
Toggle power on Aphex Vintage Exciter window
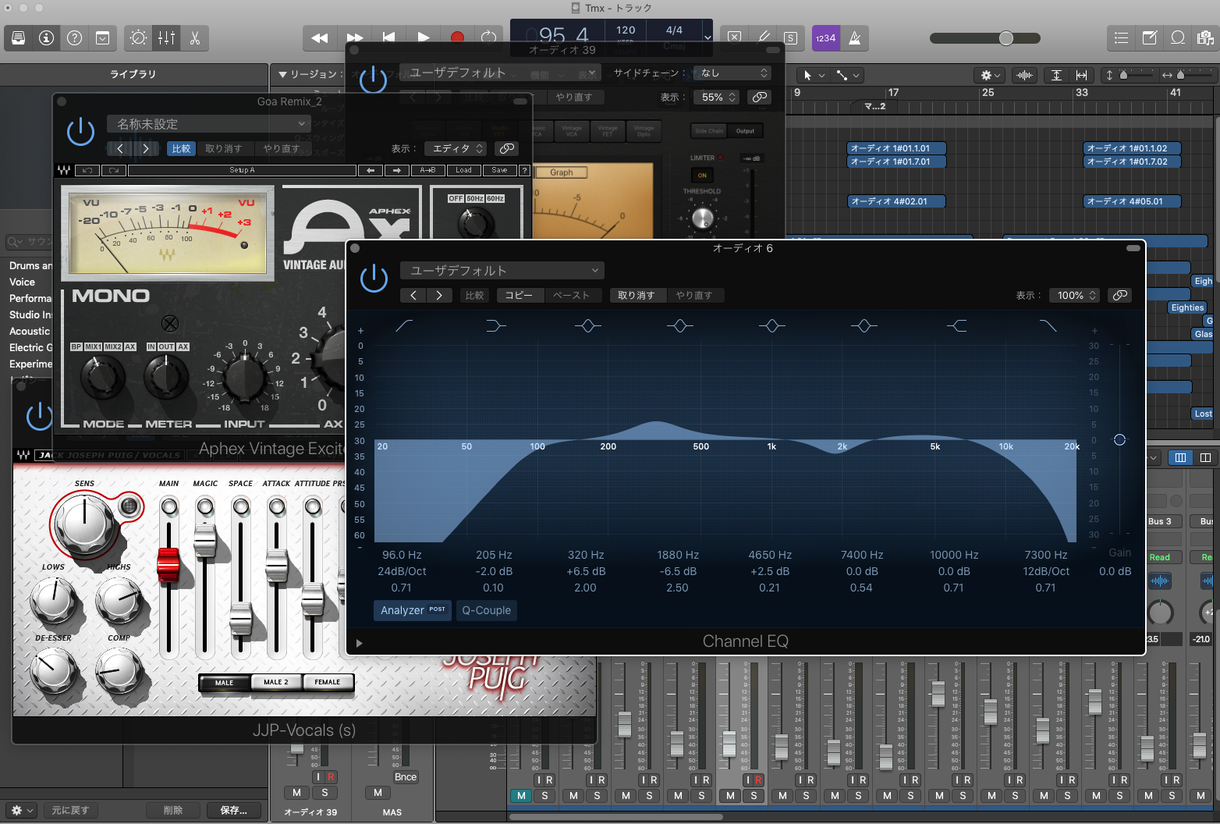point(80,131)
